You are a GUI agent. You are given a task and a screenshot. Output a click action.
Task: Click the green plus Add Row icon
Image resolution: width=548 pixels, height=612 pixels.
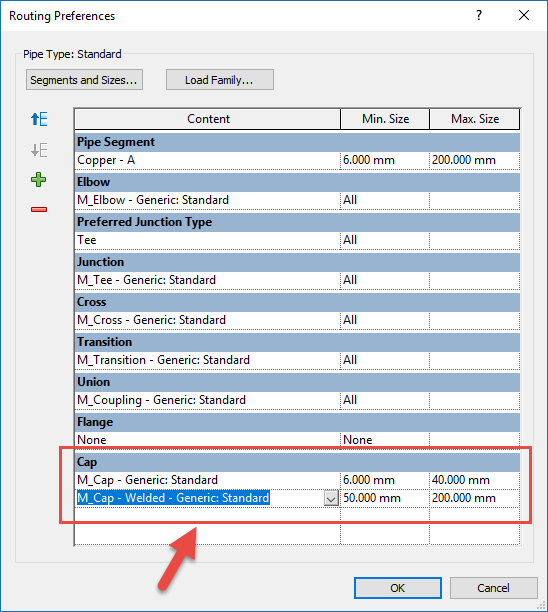pos(39,180)
